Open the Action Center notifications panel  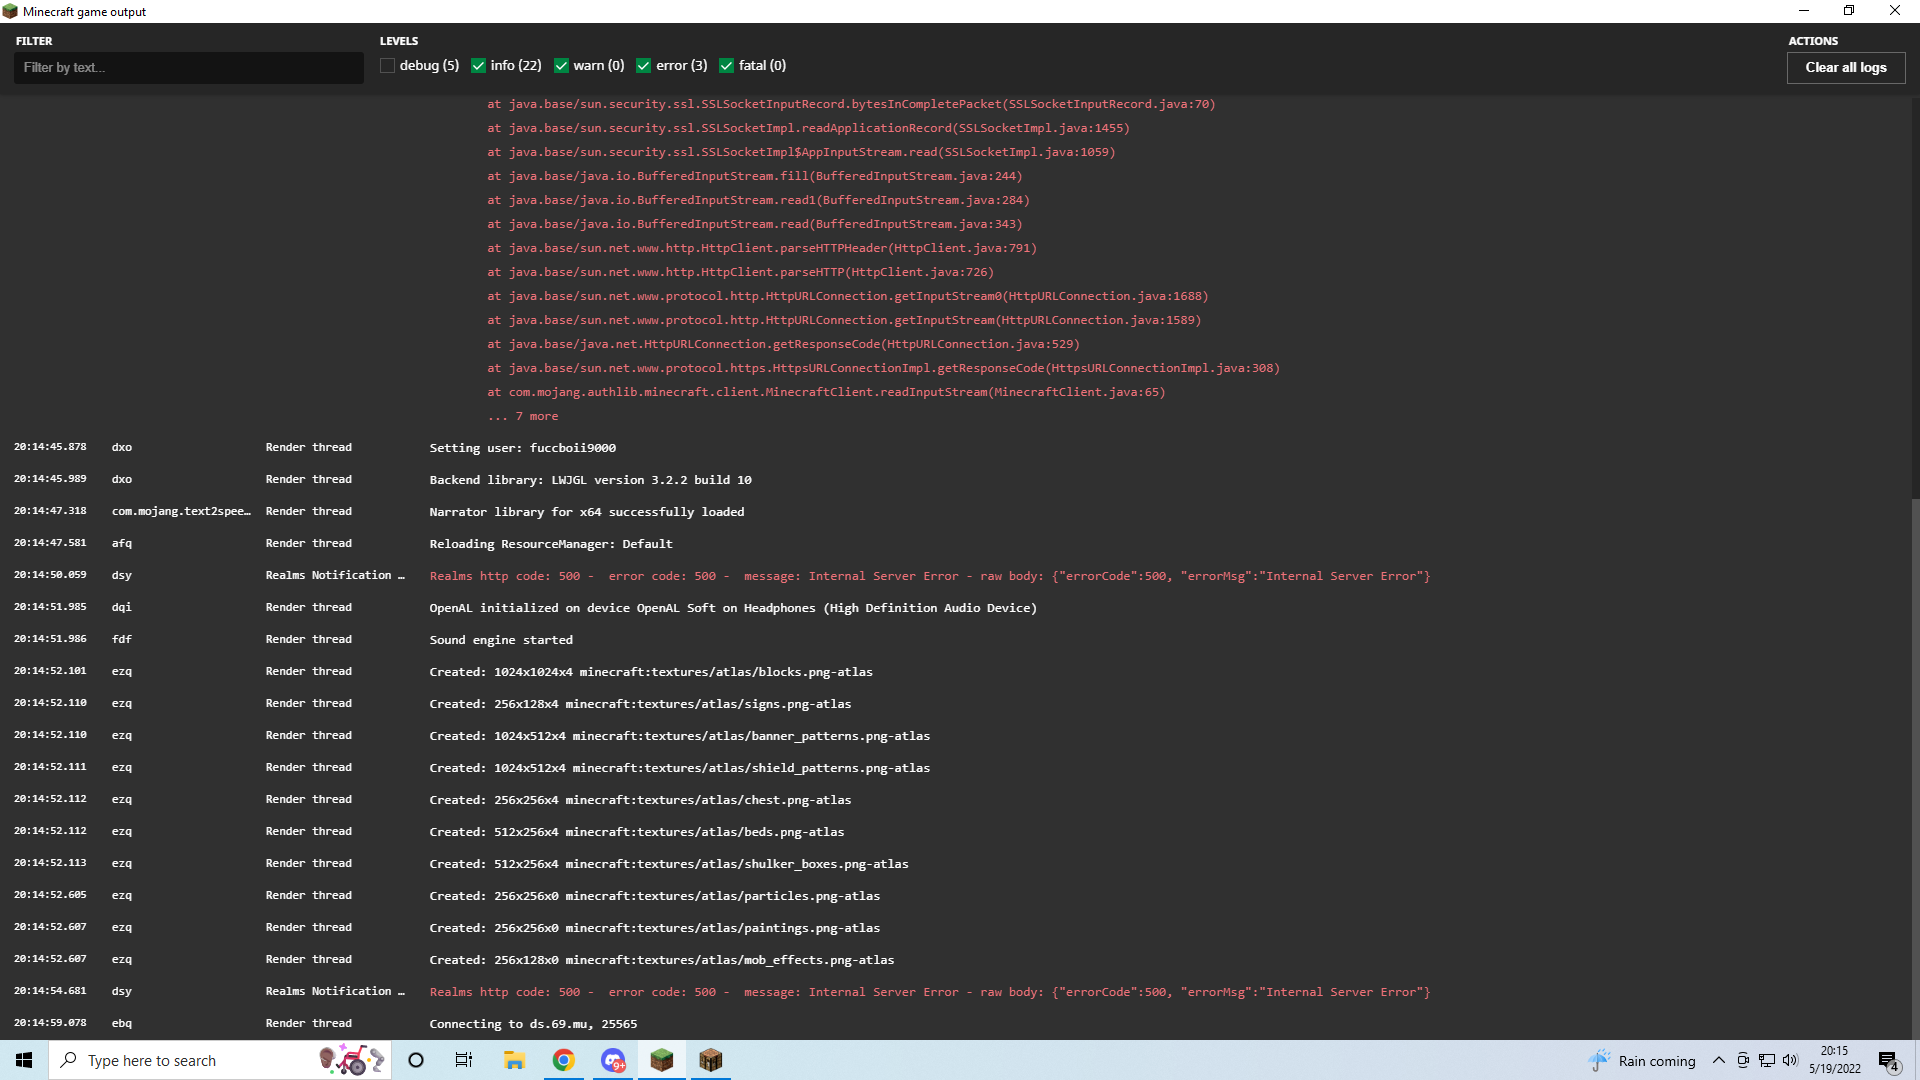coord(1890,1060)
